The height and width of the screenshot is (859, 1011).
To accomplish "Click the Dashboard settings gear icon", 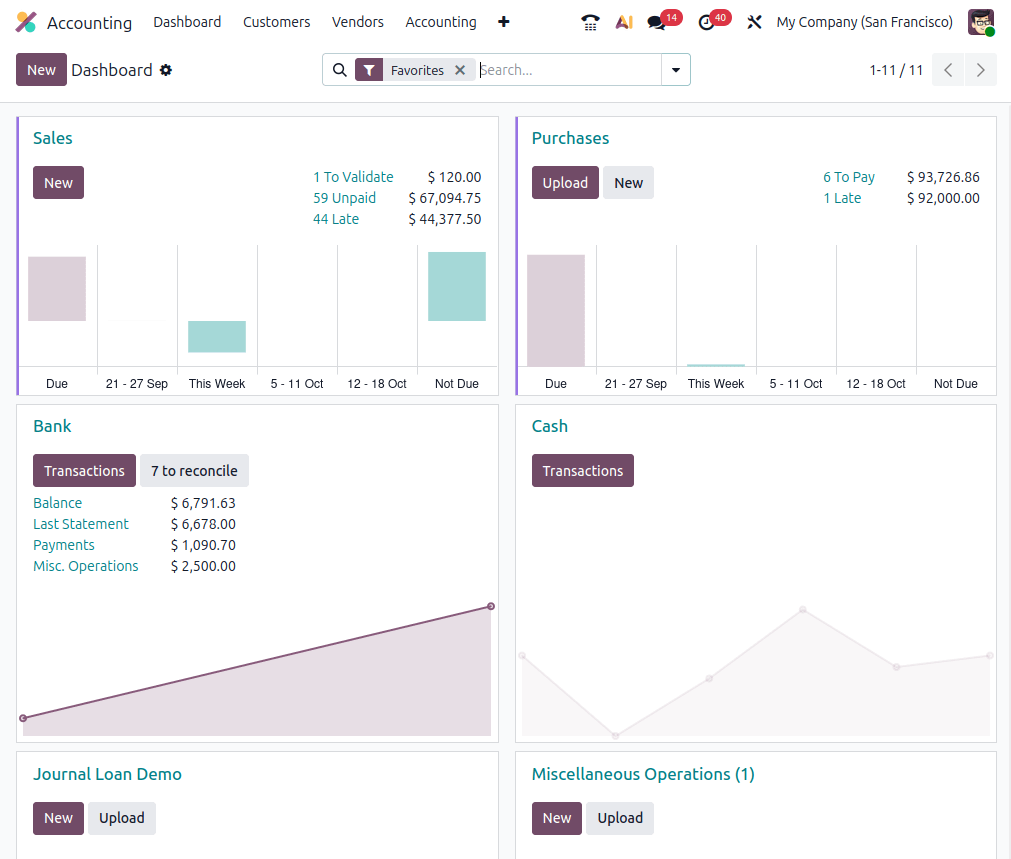I will click(166, 70).
